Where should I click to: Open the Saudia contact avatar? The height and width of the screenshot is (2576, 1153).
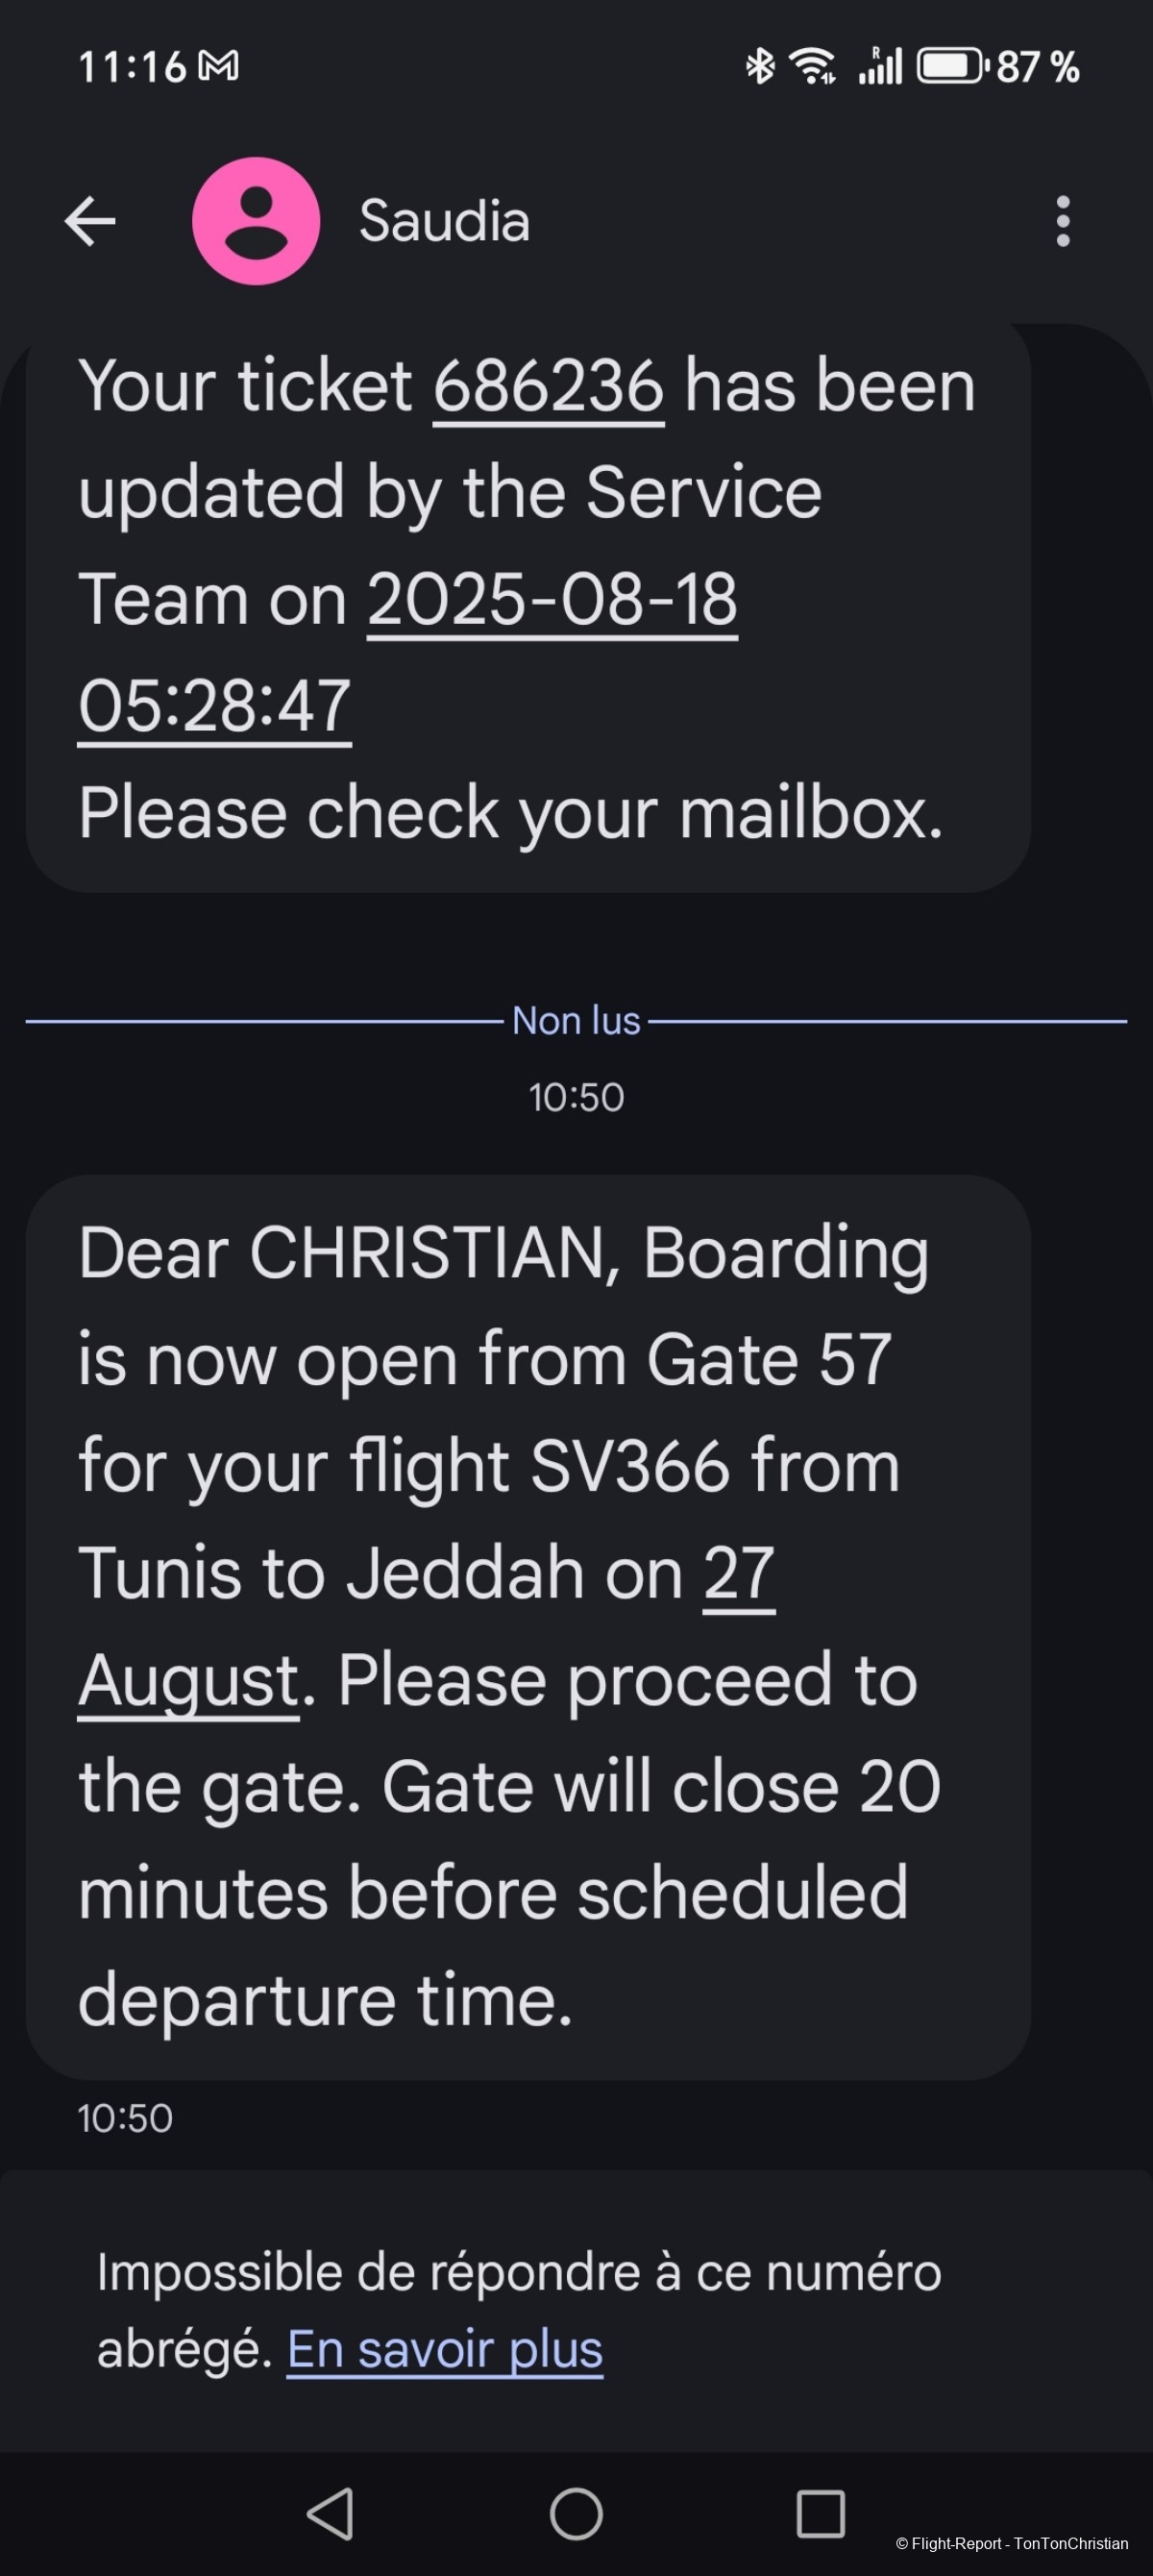point(256,221)
